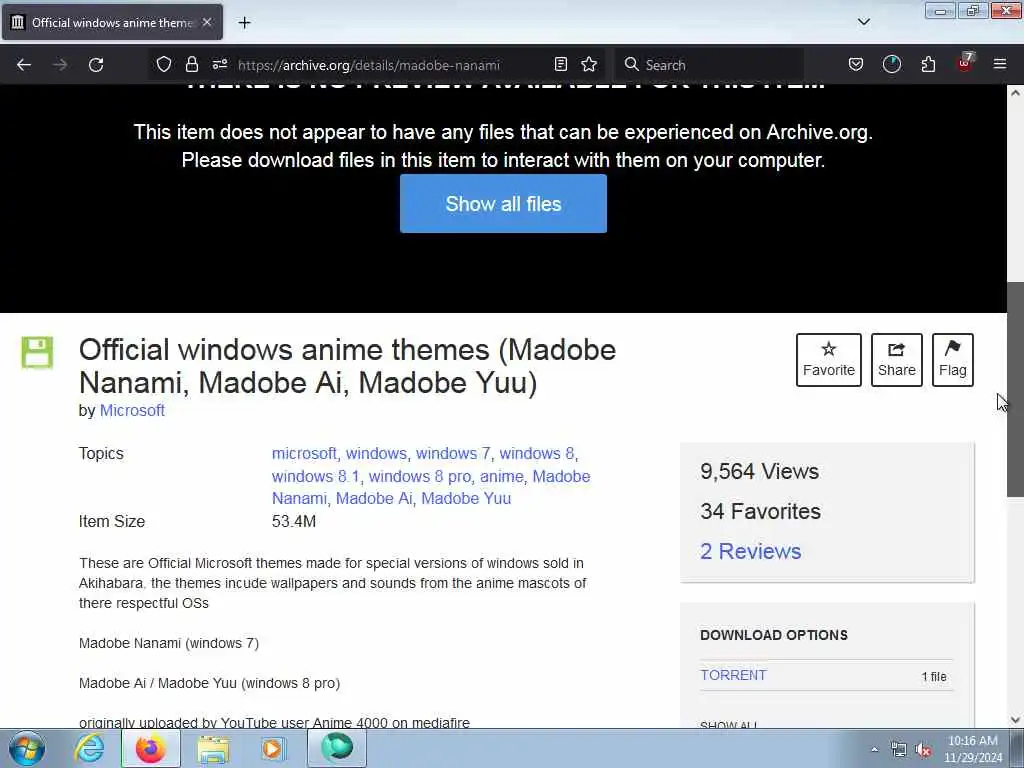The image size is (1024, 768).
Task: Open Windows Explorer folder from the taskbar
Action: 213,749
